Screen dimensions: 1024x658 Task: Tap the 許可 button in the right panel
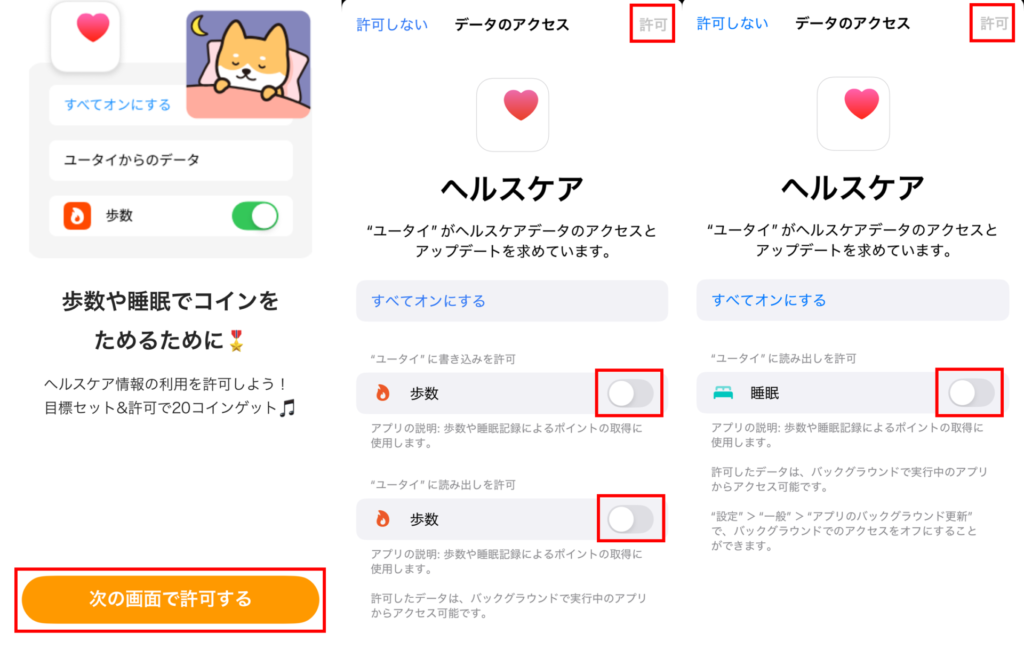(x=993, y=24)
